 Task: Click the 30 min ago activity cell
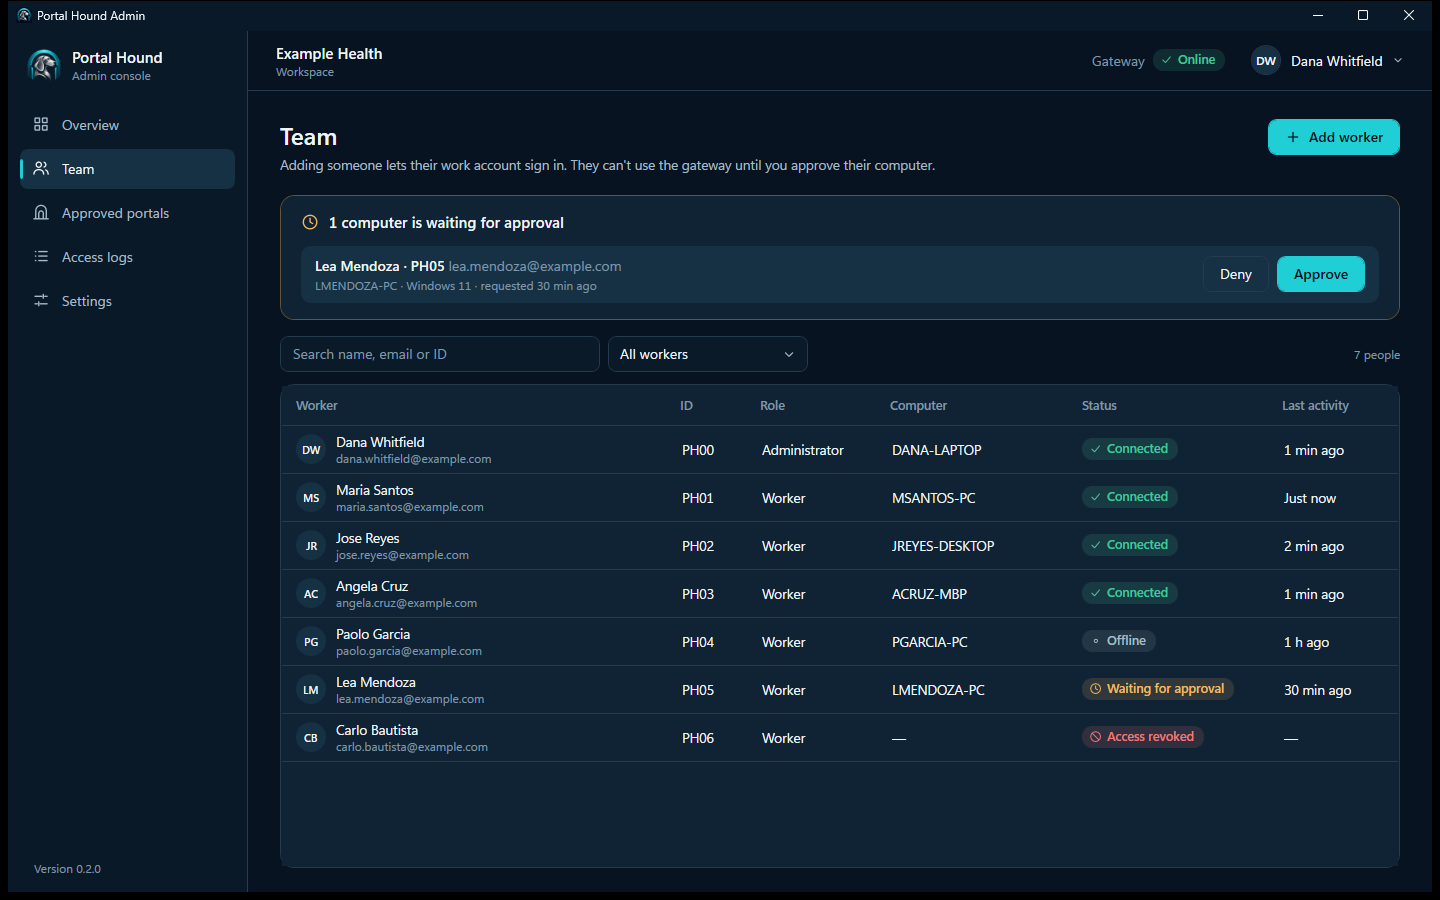pos(1318,690)
